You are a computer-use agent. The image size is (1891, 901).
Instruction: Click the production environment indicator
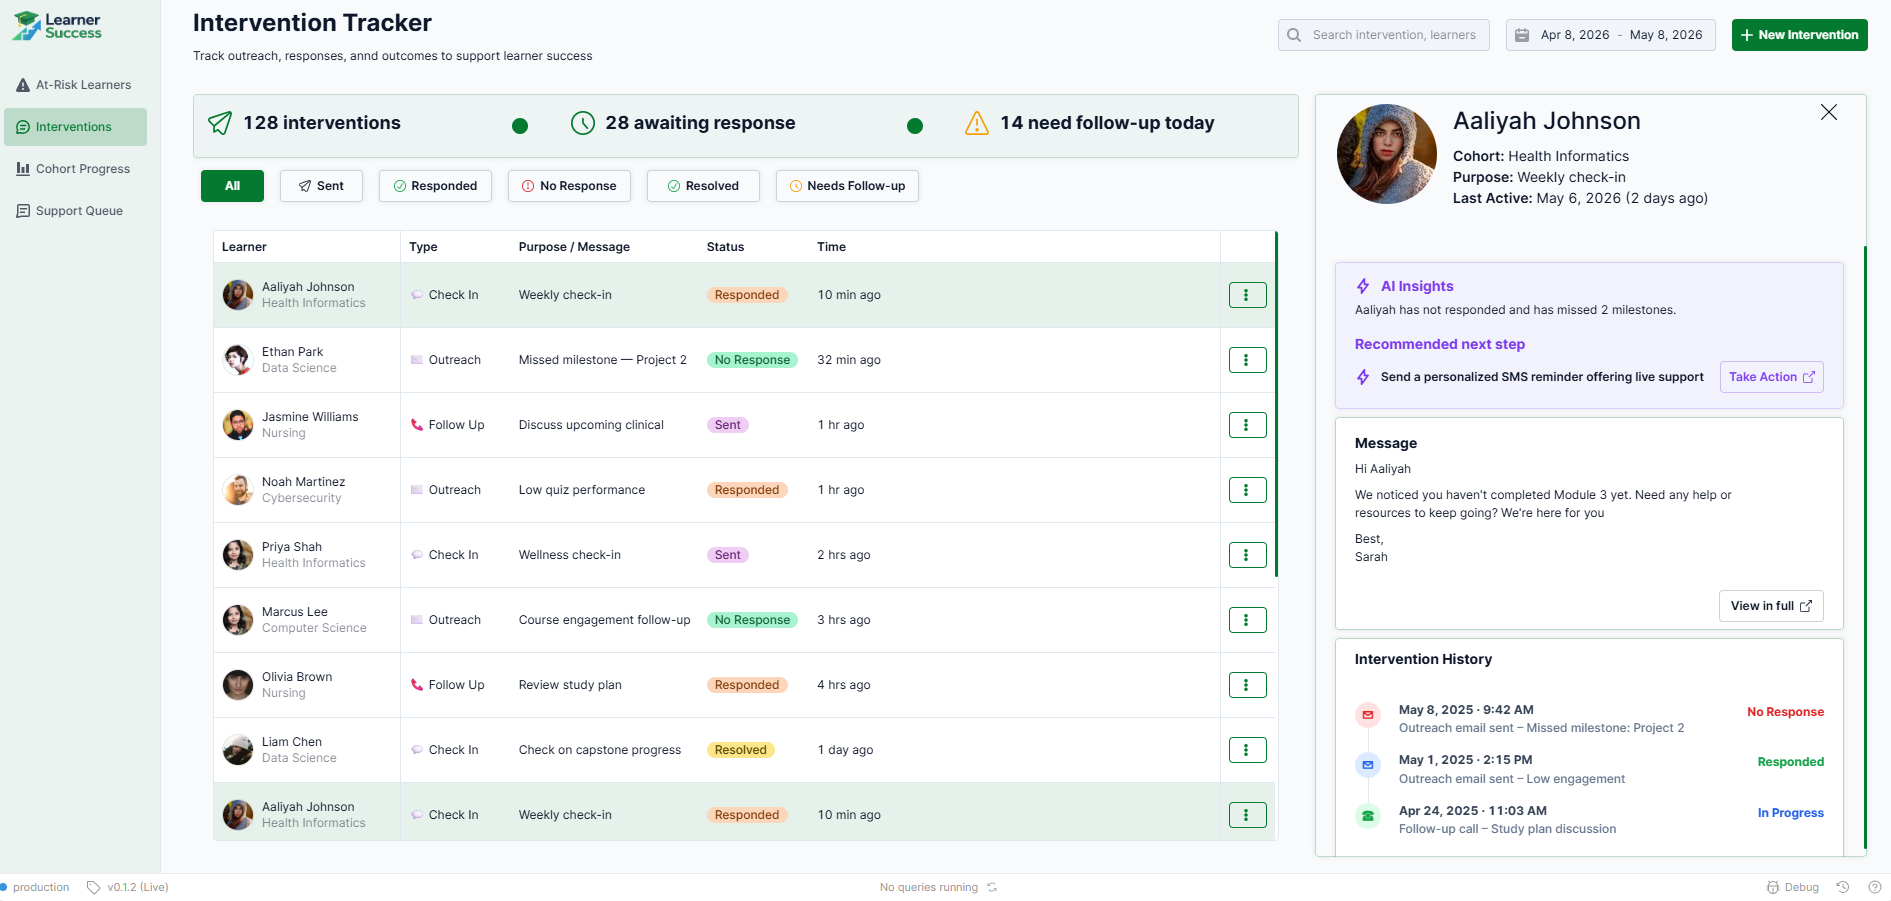(x=35, y=887)
